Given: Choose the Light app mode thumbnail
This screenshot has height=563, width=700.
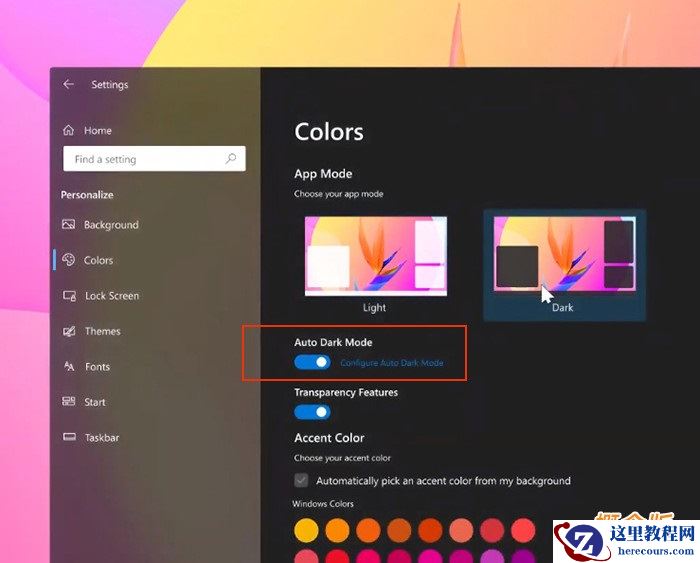Looking at the screenshot, I should point(375,256).
